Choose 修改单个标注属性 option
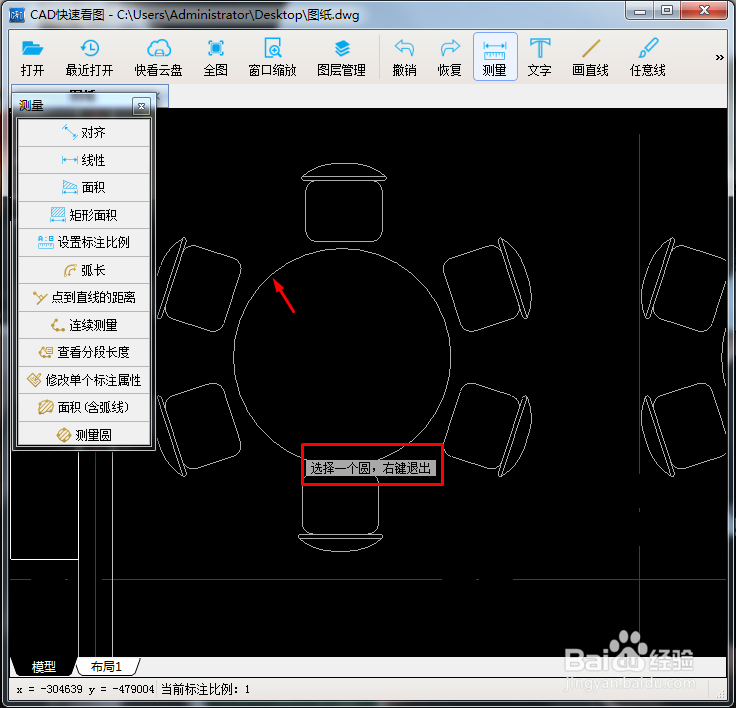The height and width of the screenshot is (708, 736). pyautogui.click(x=84, y=380)
